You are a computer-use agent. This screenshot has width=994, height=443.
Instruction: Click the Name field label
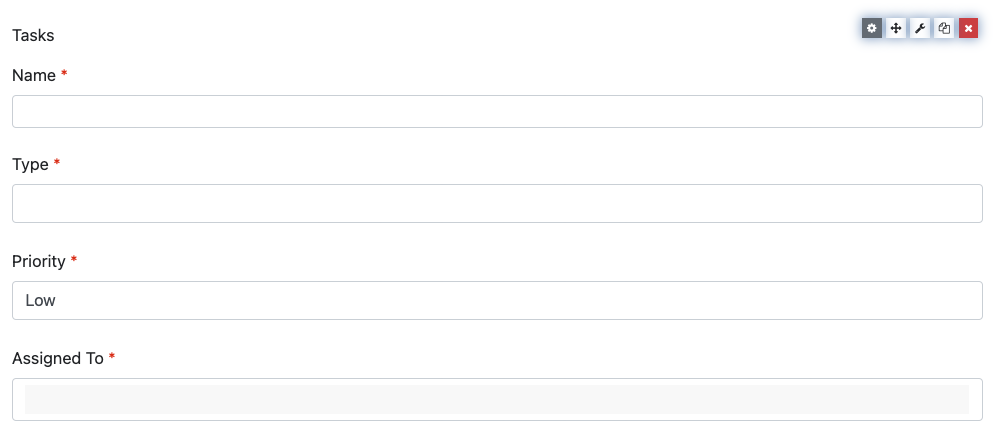pos(33,76)
